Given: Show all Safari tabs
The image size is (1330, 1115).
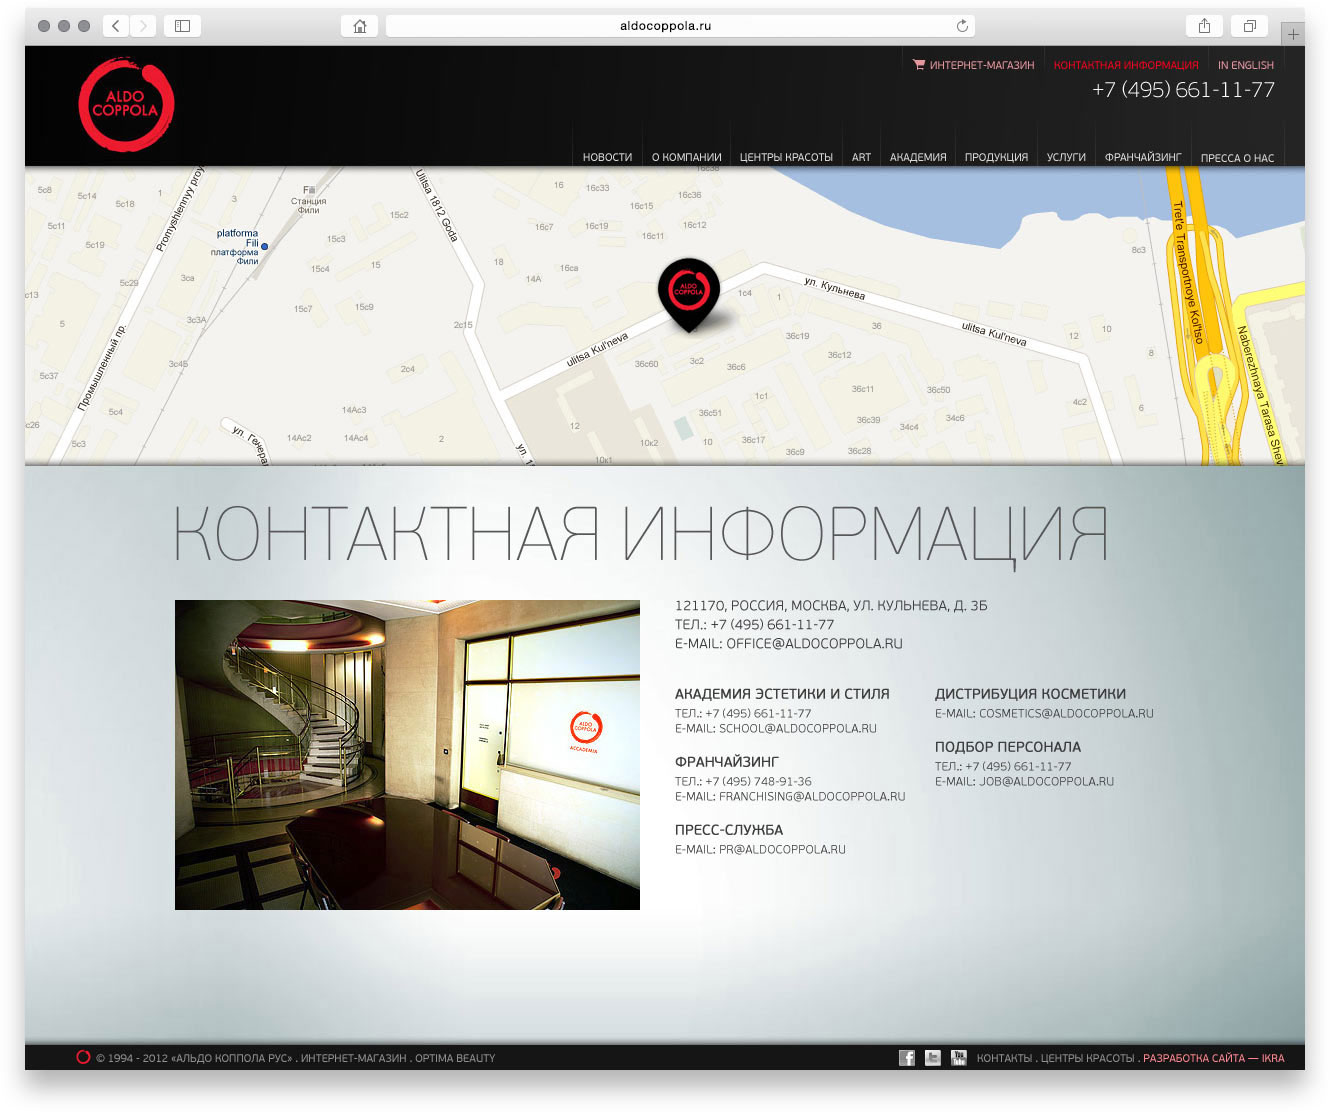Looking at the screenshot, I should [1250, 26].
